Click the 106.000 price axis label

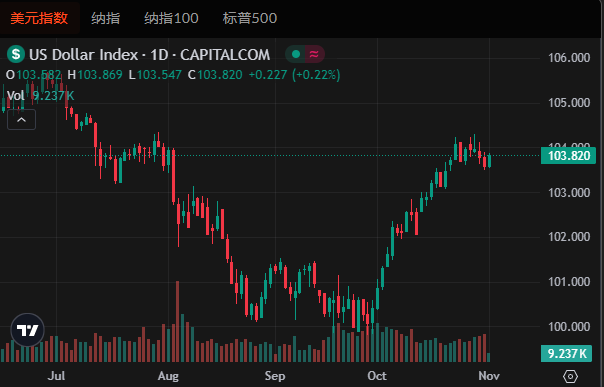[x=569, y=58]
